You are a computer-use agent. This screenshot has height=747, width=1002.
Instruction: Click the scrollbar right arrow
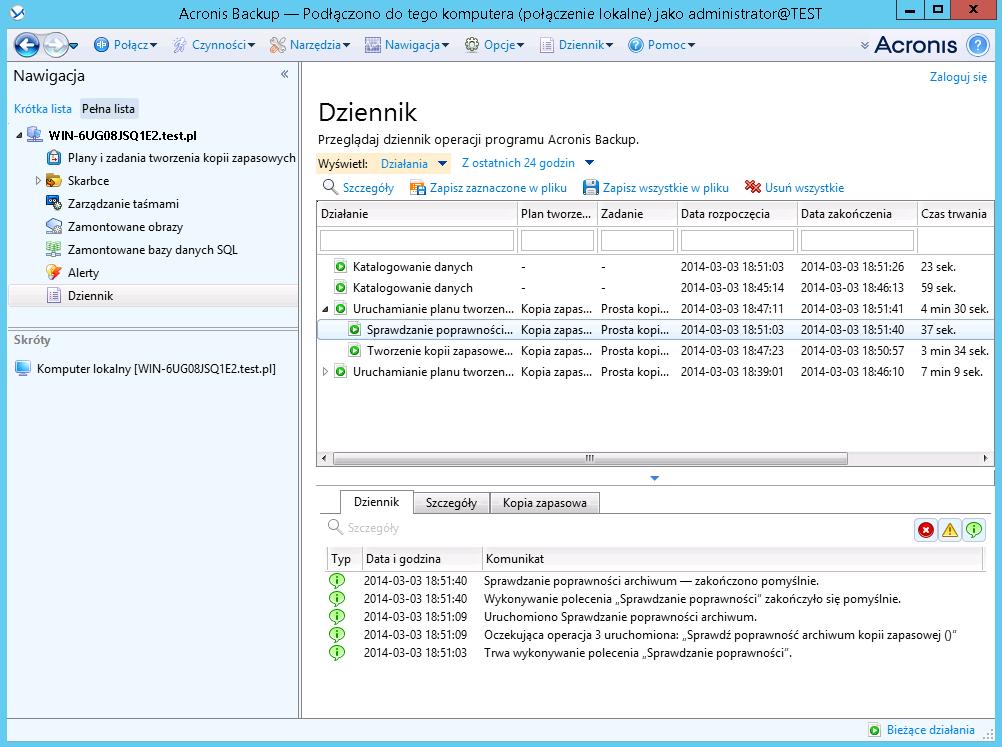985,458
